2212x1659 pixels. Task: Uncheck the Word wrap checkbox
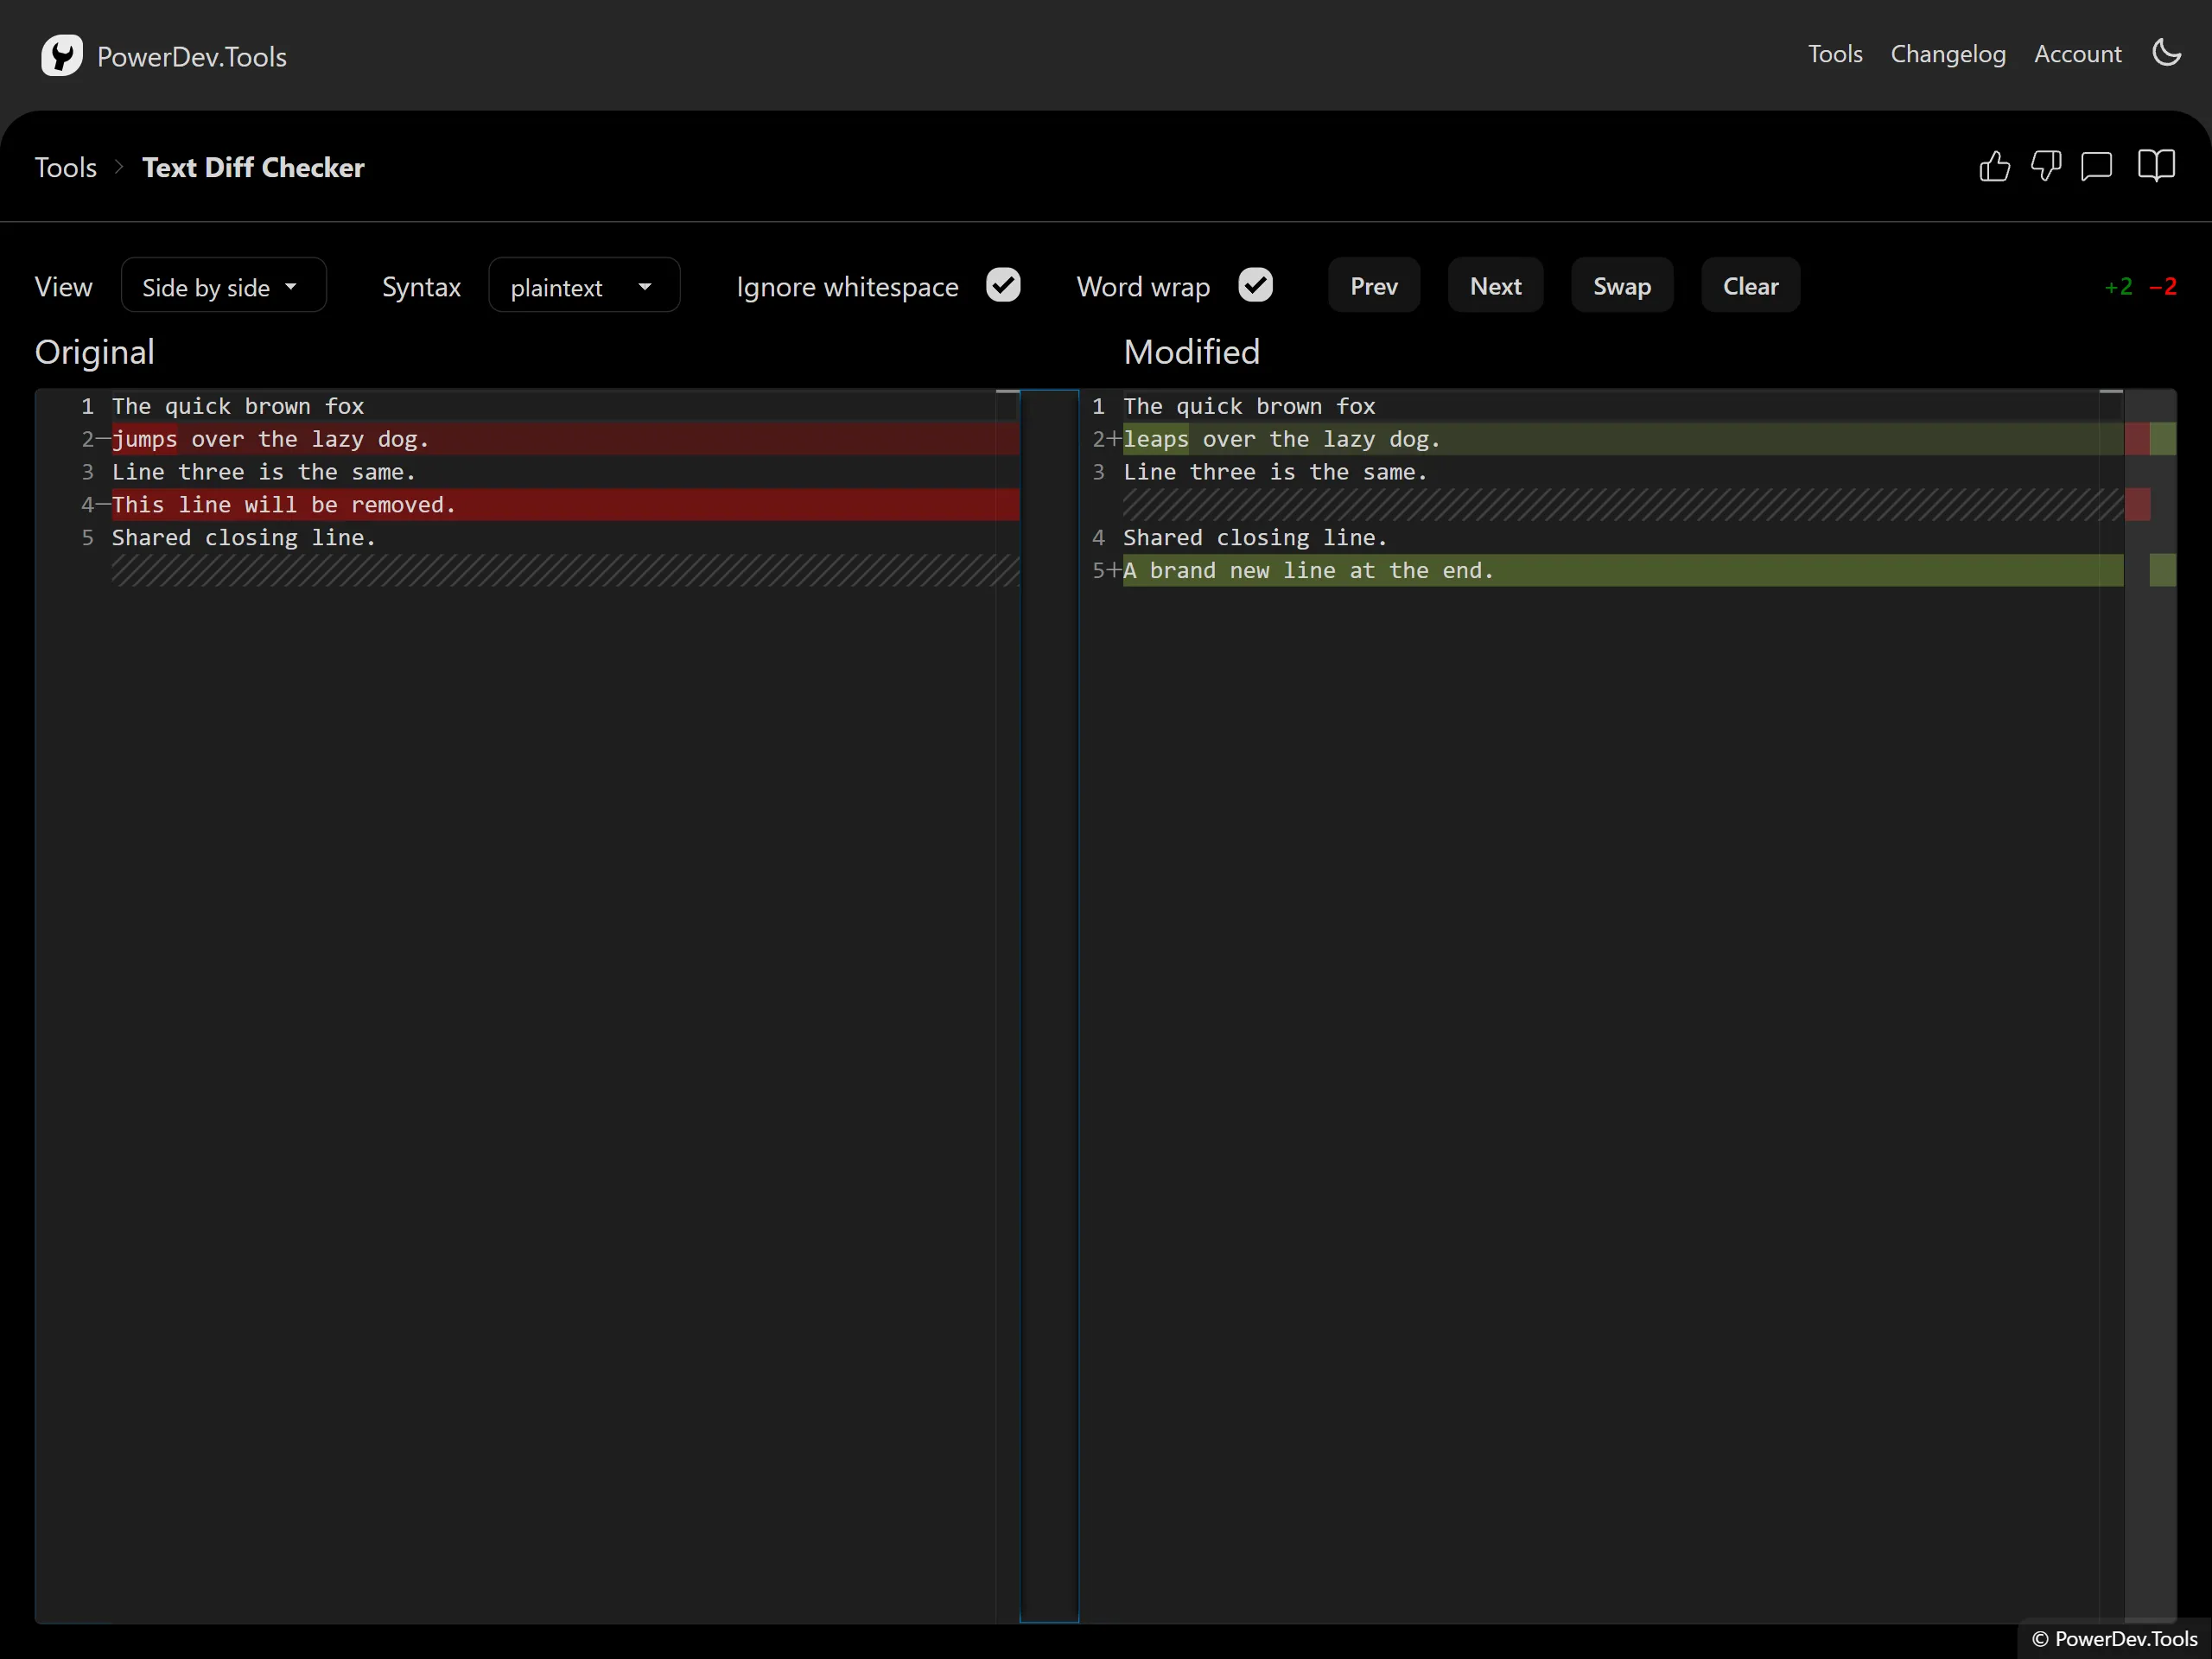point(1255,285)
